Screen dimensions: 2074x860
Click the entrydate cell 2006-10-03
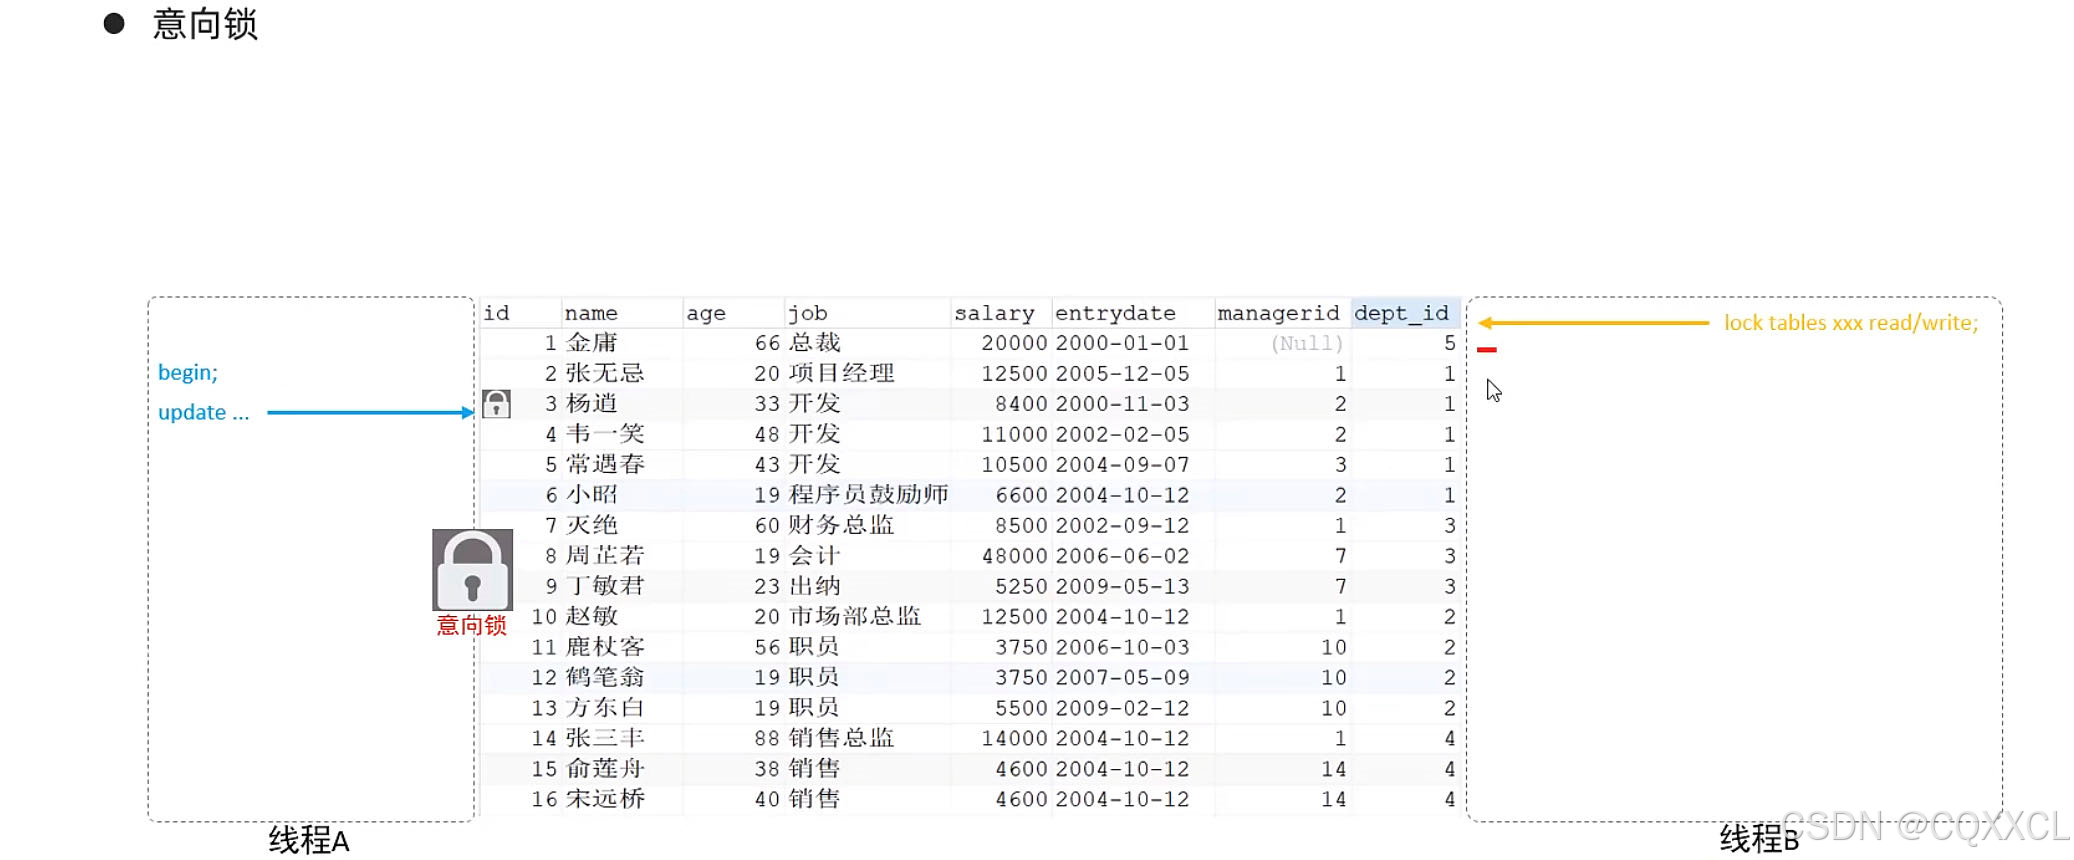[x=1122, y=647]
